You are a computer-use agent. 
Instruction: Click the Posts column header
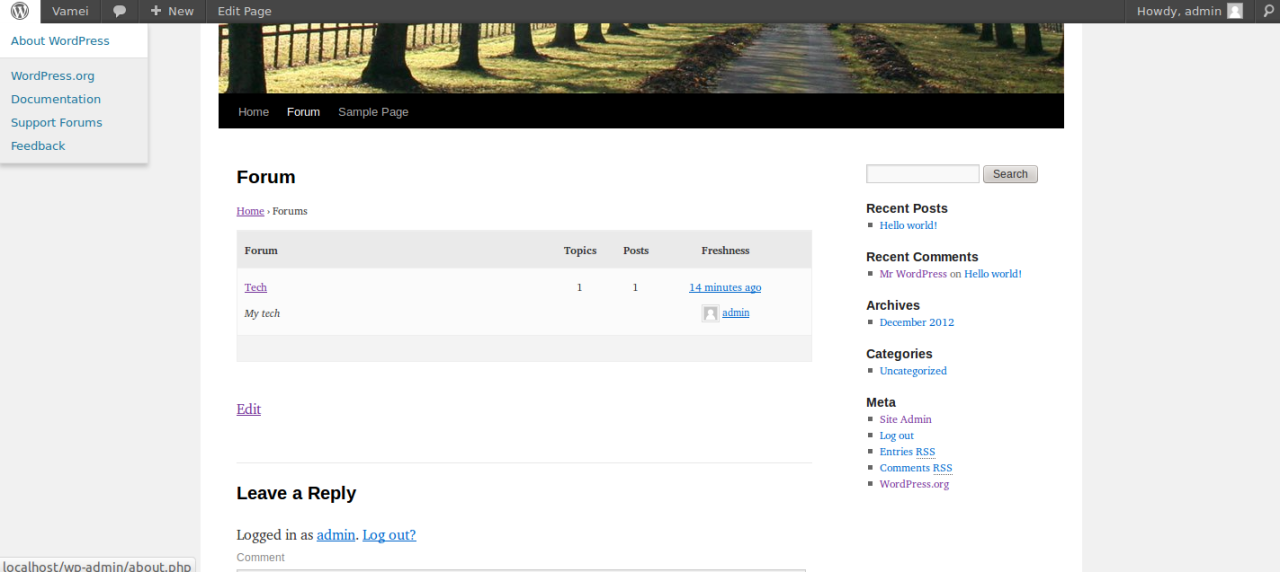click(636, 250)
